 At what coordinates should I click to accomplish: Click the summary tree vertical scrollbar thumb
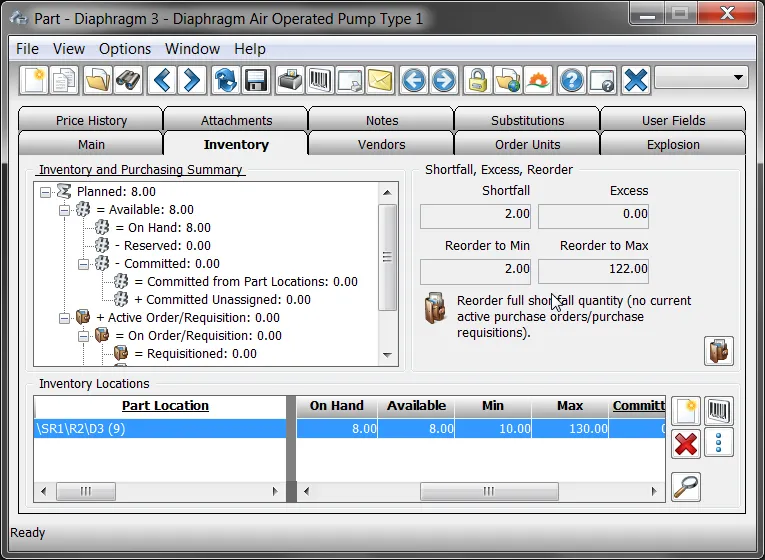pyautogui.click(x=387, y=257)
